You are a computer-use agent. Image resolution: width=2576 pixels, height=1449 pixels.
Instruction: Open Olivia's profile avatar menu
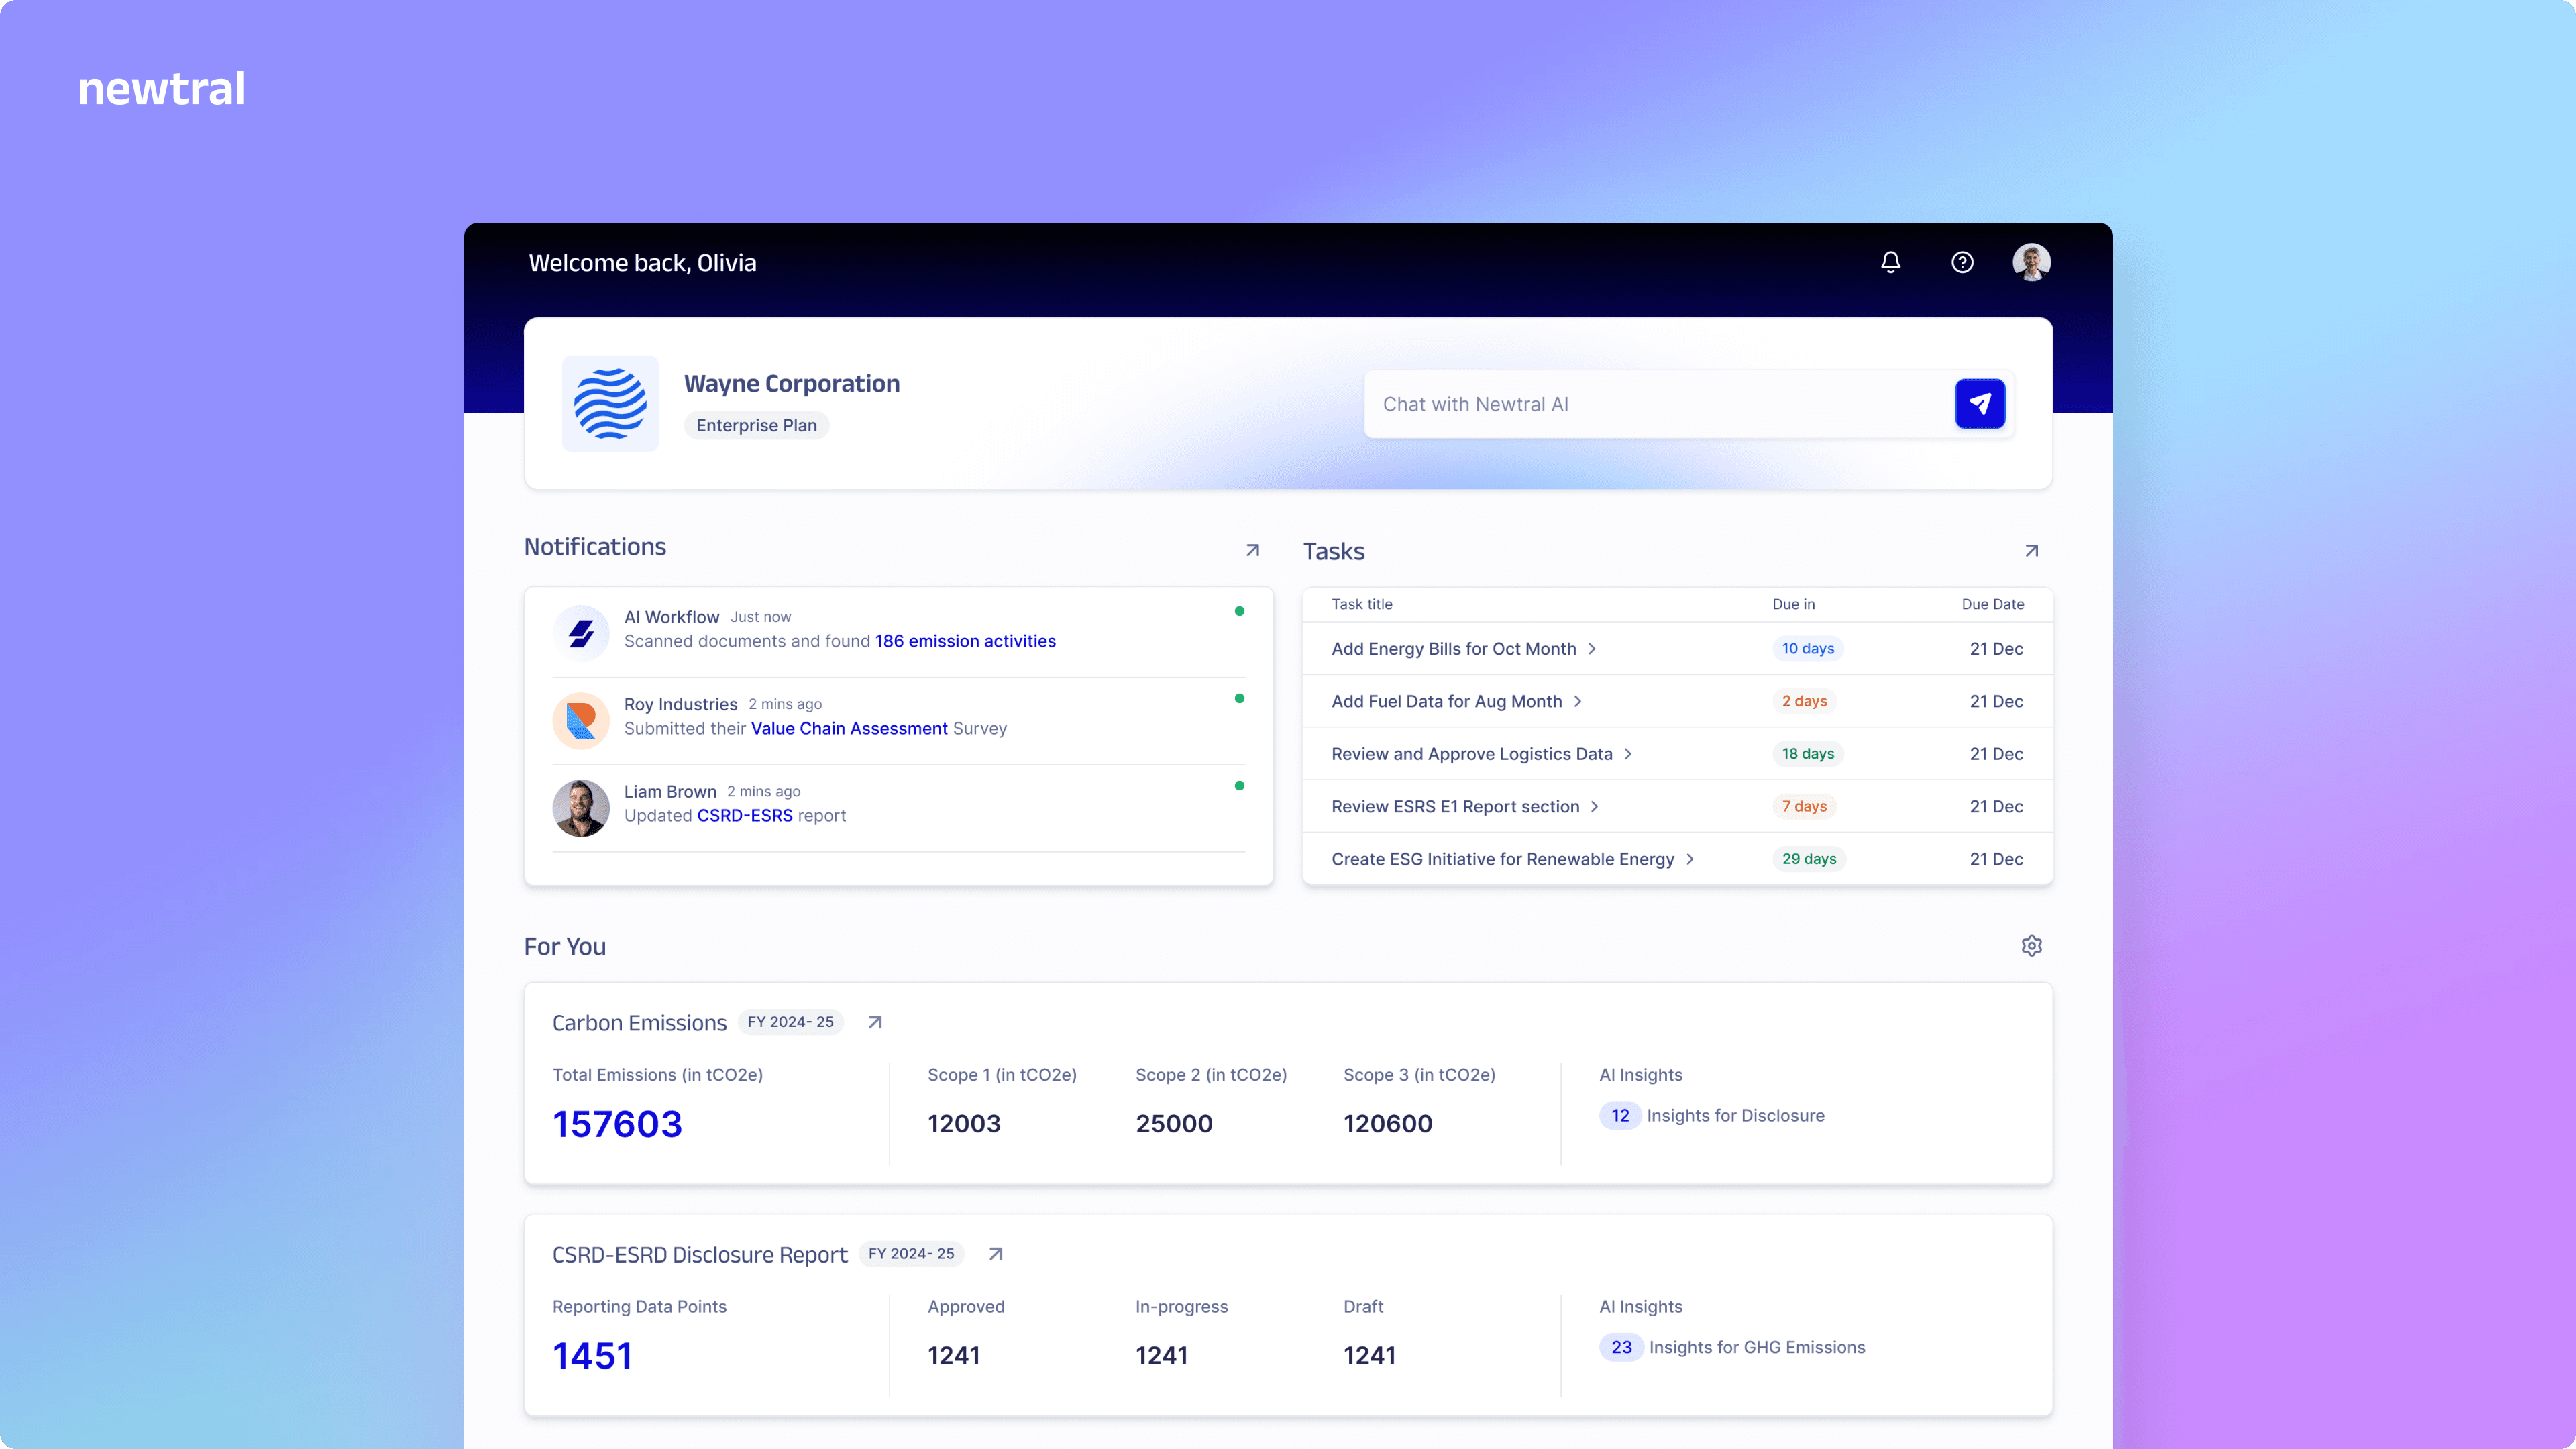coord(2031,262)
